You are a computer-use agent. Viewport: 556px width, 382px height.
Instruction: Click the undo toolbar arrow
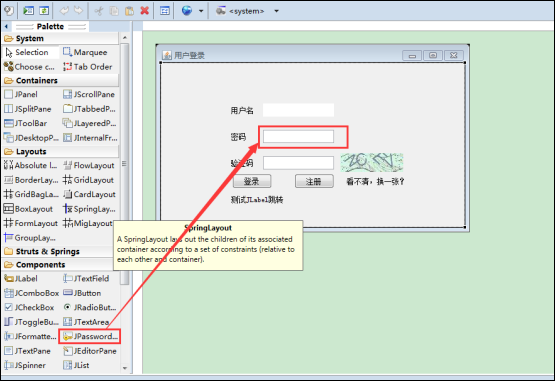64,11
